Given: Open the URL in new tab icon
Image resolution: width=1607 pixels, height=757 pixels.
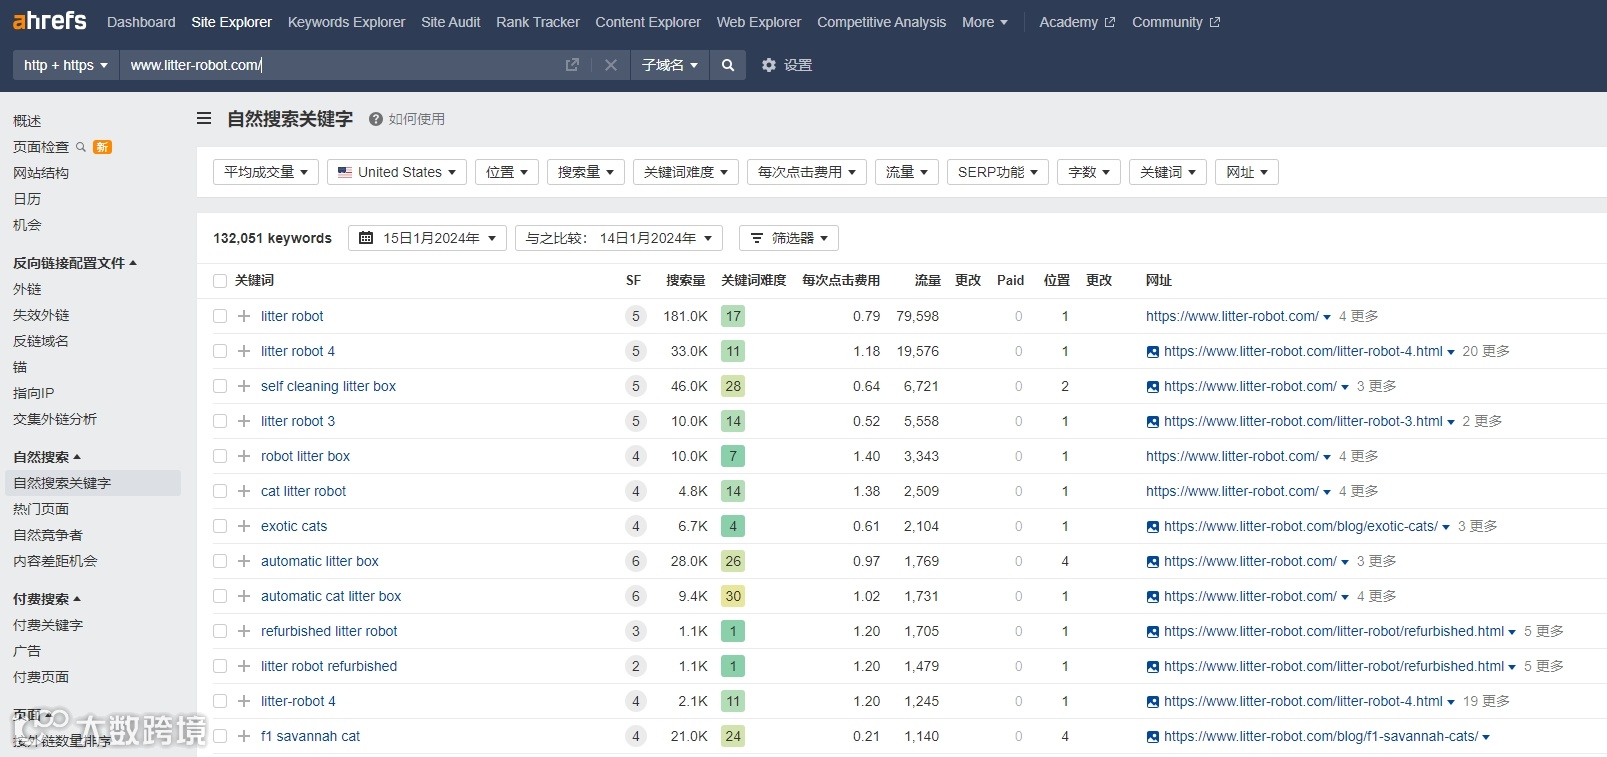Looking at the screenshot, I should [x=572, y=65].
